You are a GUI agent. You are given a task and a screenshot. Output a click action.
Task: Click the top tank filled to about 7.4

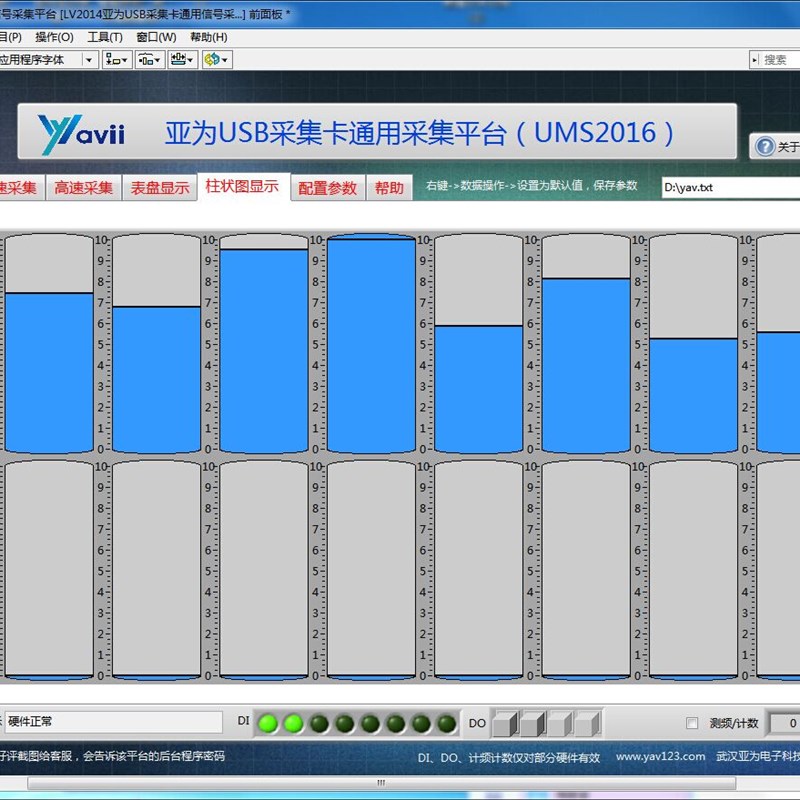click(x=49, y=343)
